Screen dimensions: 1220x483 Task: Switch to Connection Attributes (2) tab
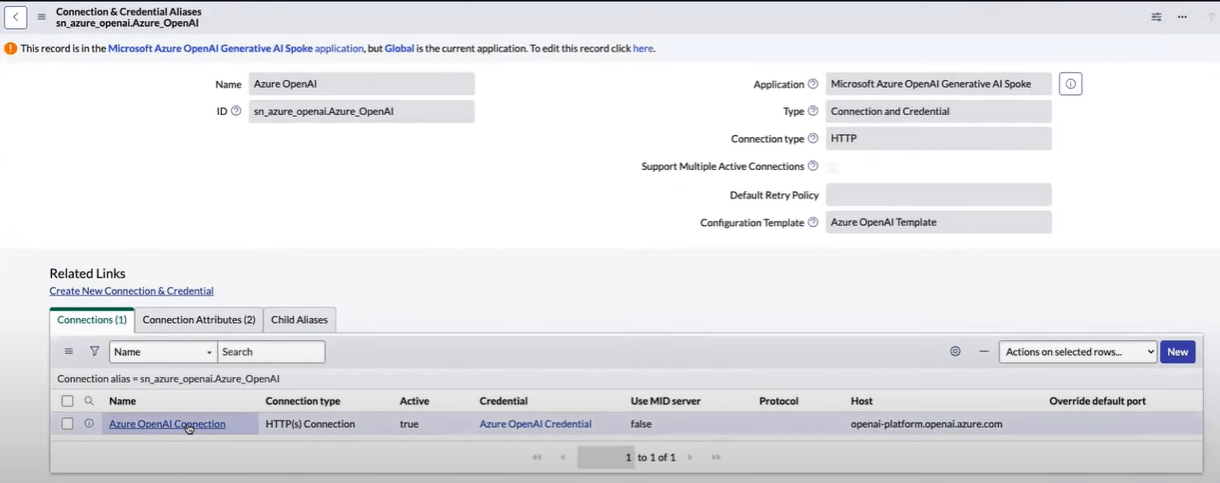click(x=199, y=320)
